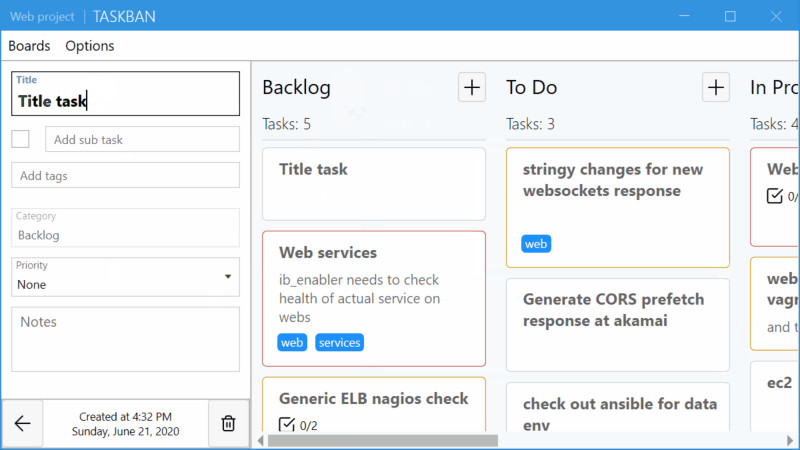The width and height of the screenshot is (800, 450).
Task: Open the Web services card
Action: 374,298
